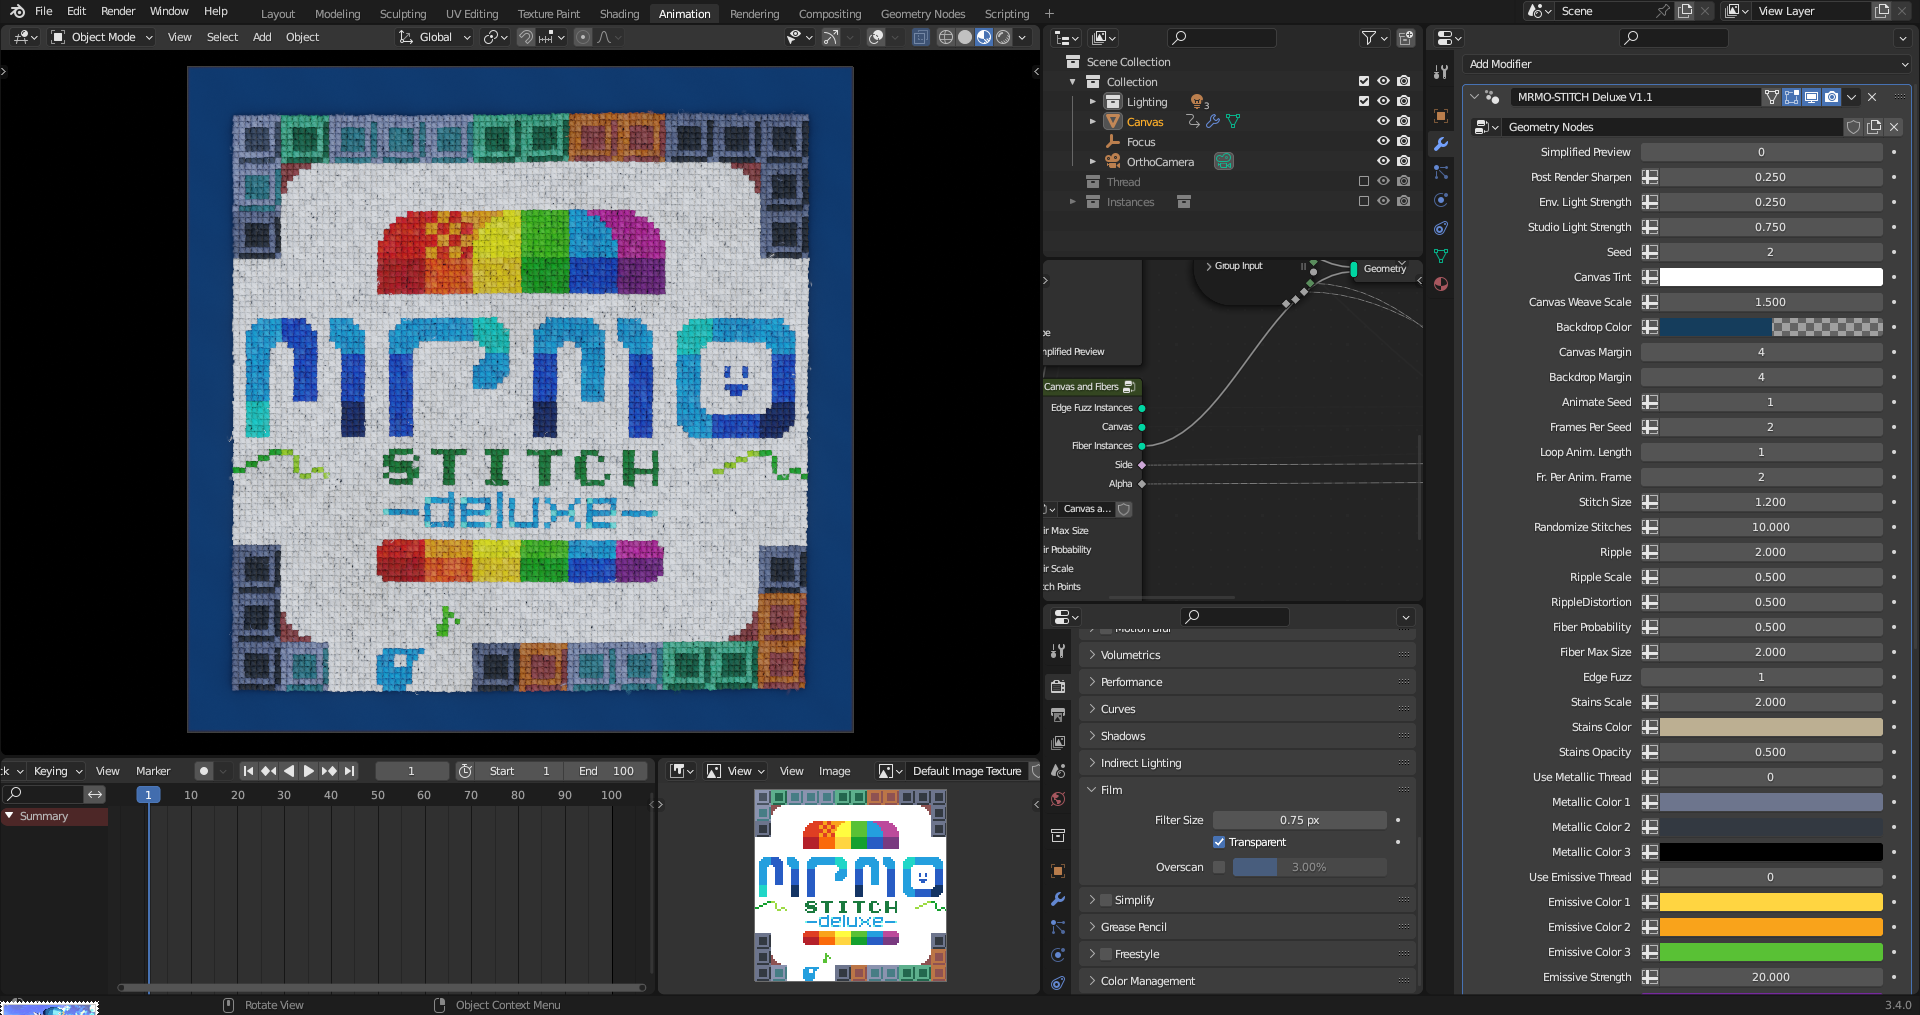Expand the Volumetrics panel
The image size is (1920, 1015).
[1130, 655]
